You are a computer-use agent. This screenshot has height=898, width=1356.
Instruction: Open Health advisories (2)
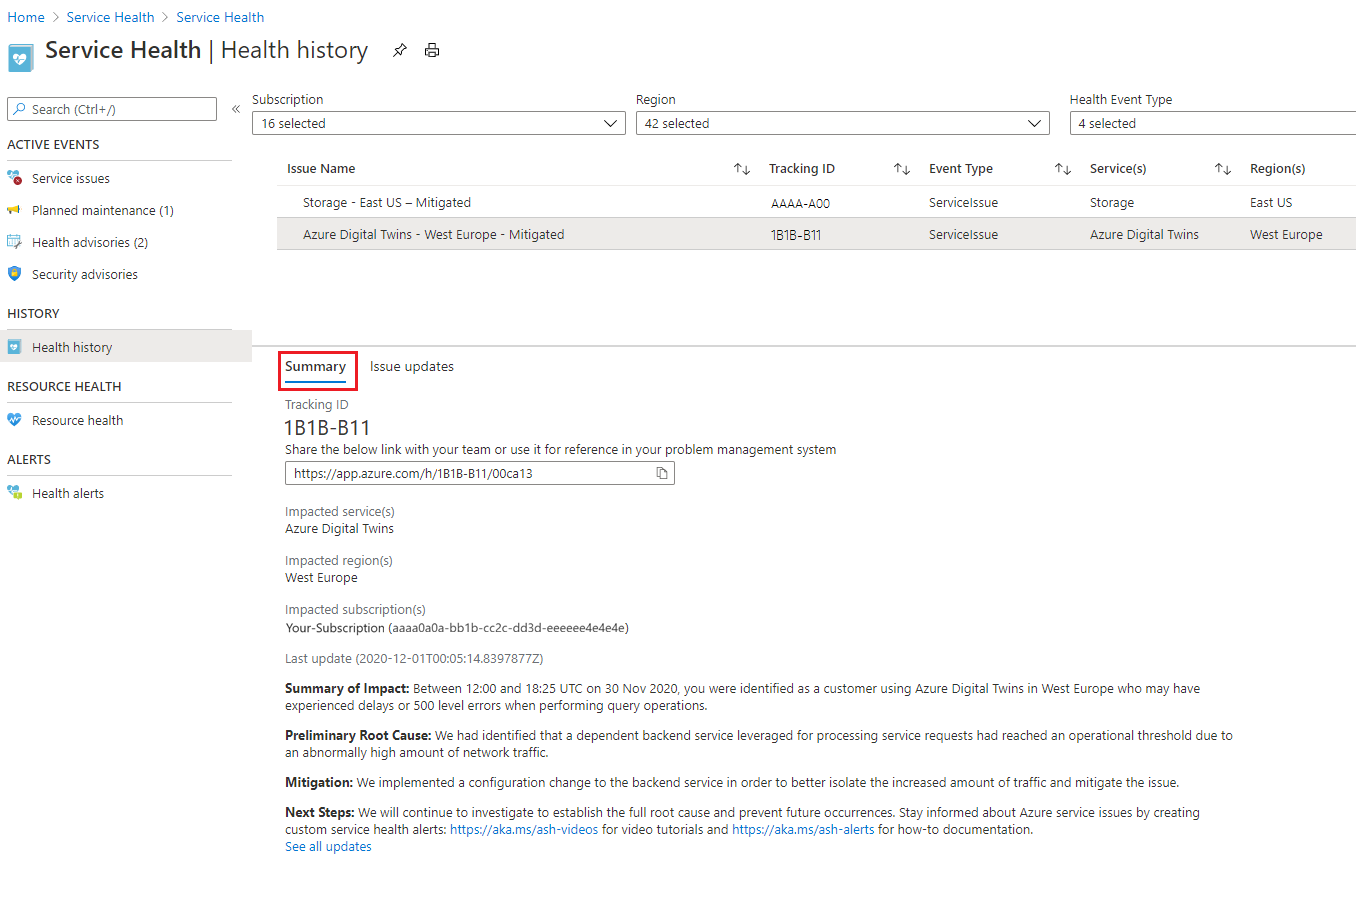(90, 242)
